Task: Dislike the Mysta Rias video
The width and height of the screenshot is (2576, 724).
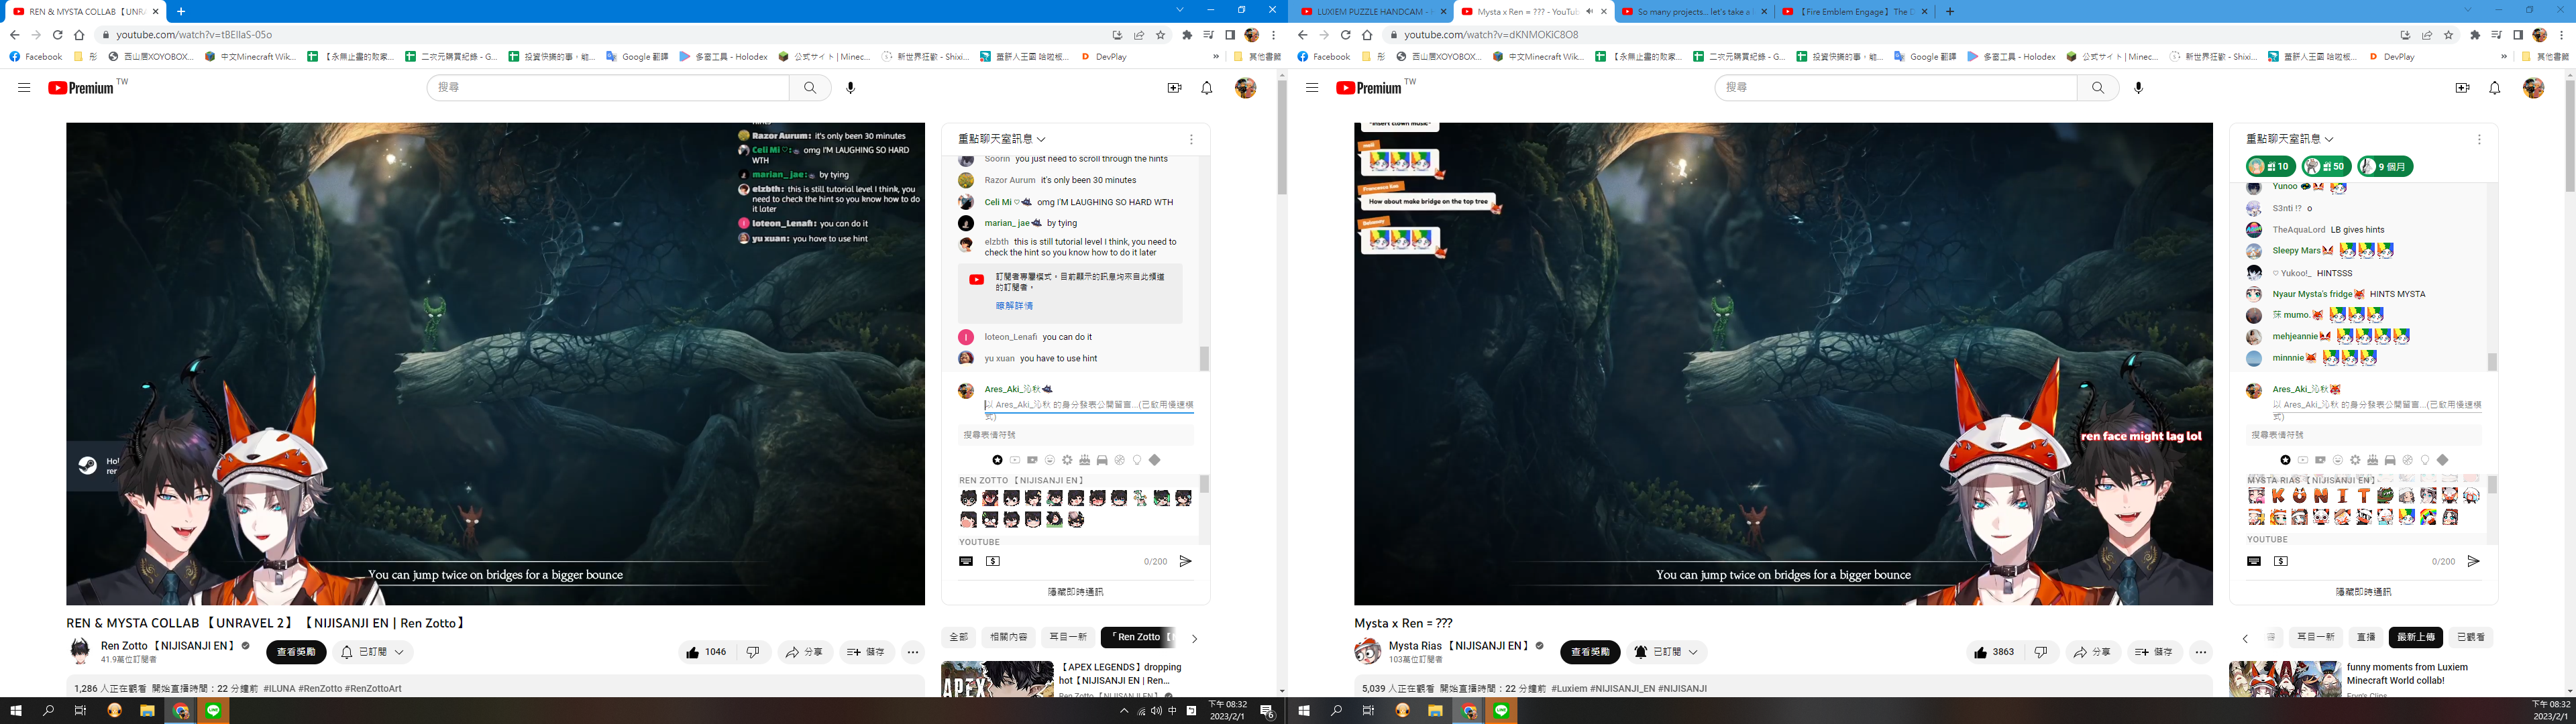Action: click(2041, 652)
